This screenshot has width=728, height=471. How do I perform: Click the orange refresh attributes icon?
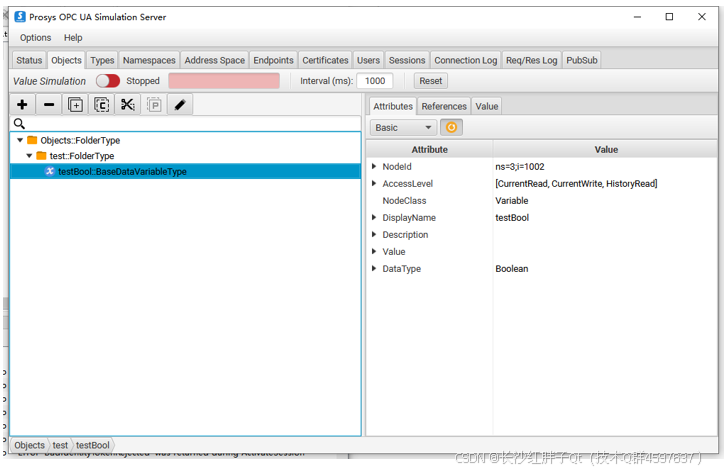tap(451, 127)
